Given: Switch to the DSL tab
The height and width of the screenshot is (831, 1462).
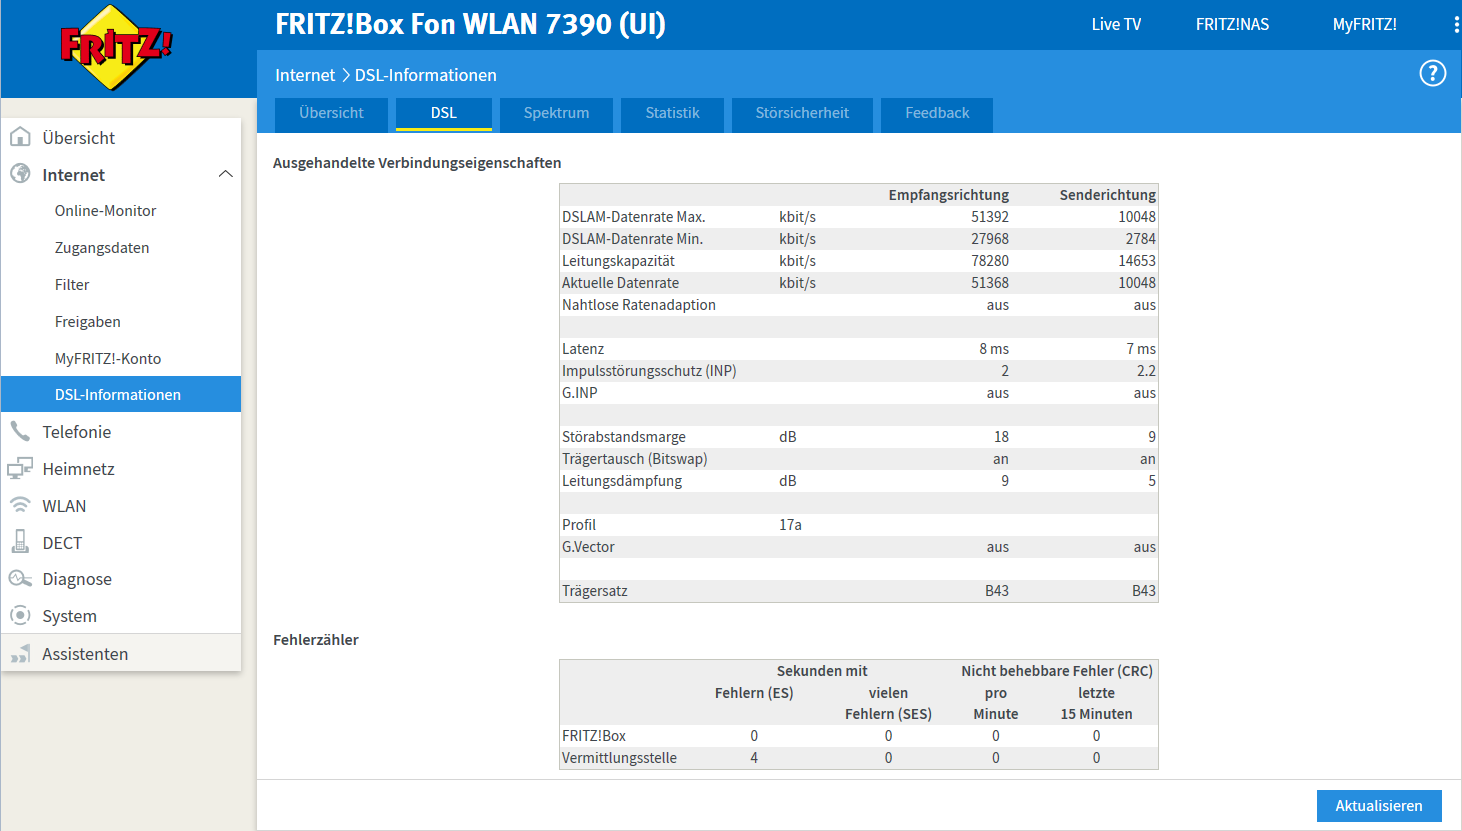Looking at the screenshot, I should (x=444, y=113).
